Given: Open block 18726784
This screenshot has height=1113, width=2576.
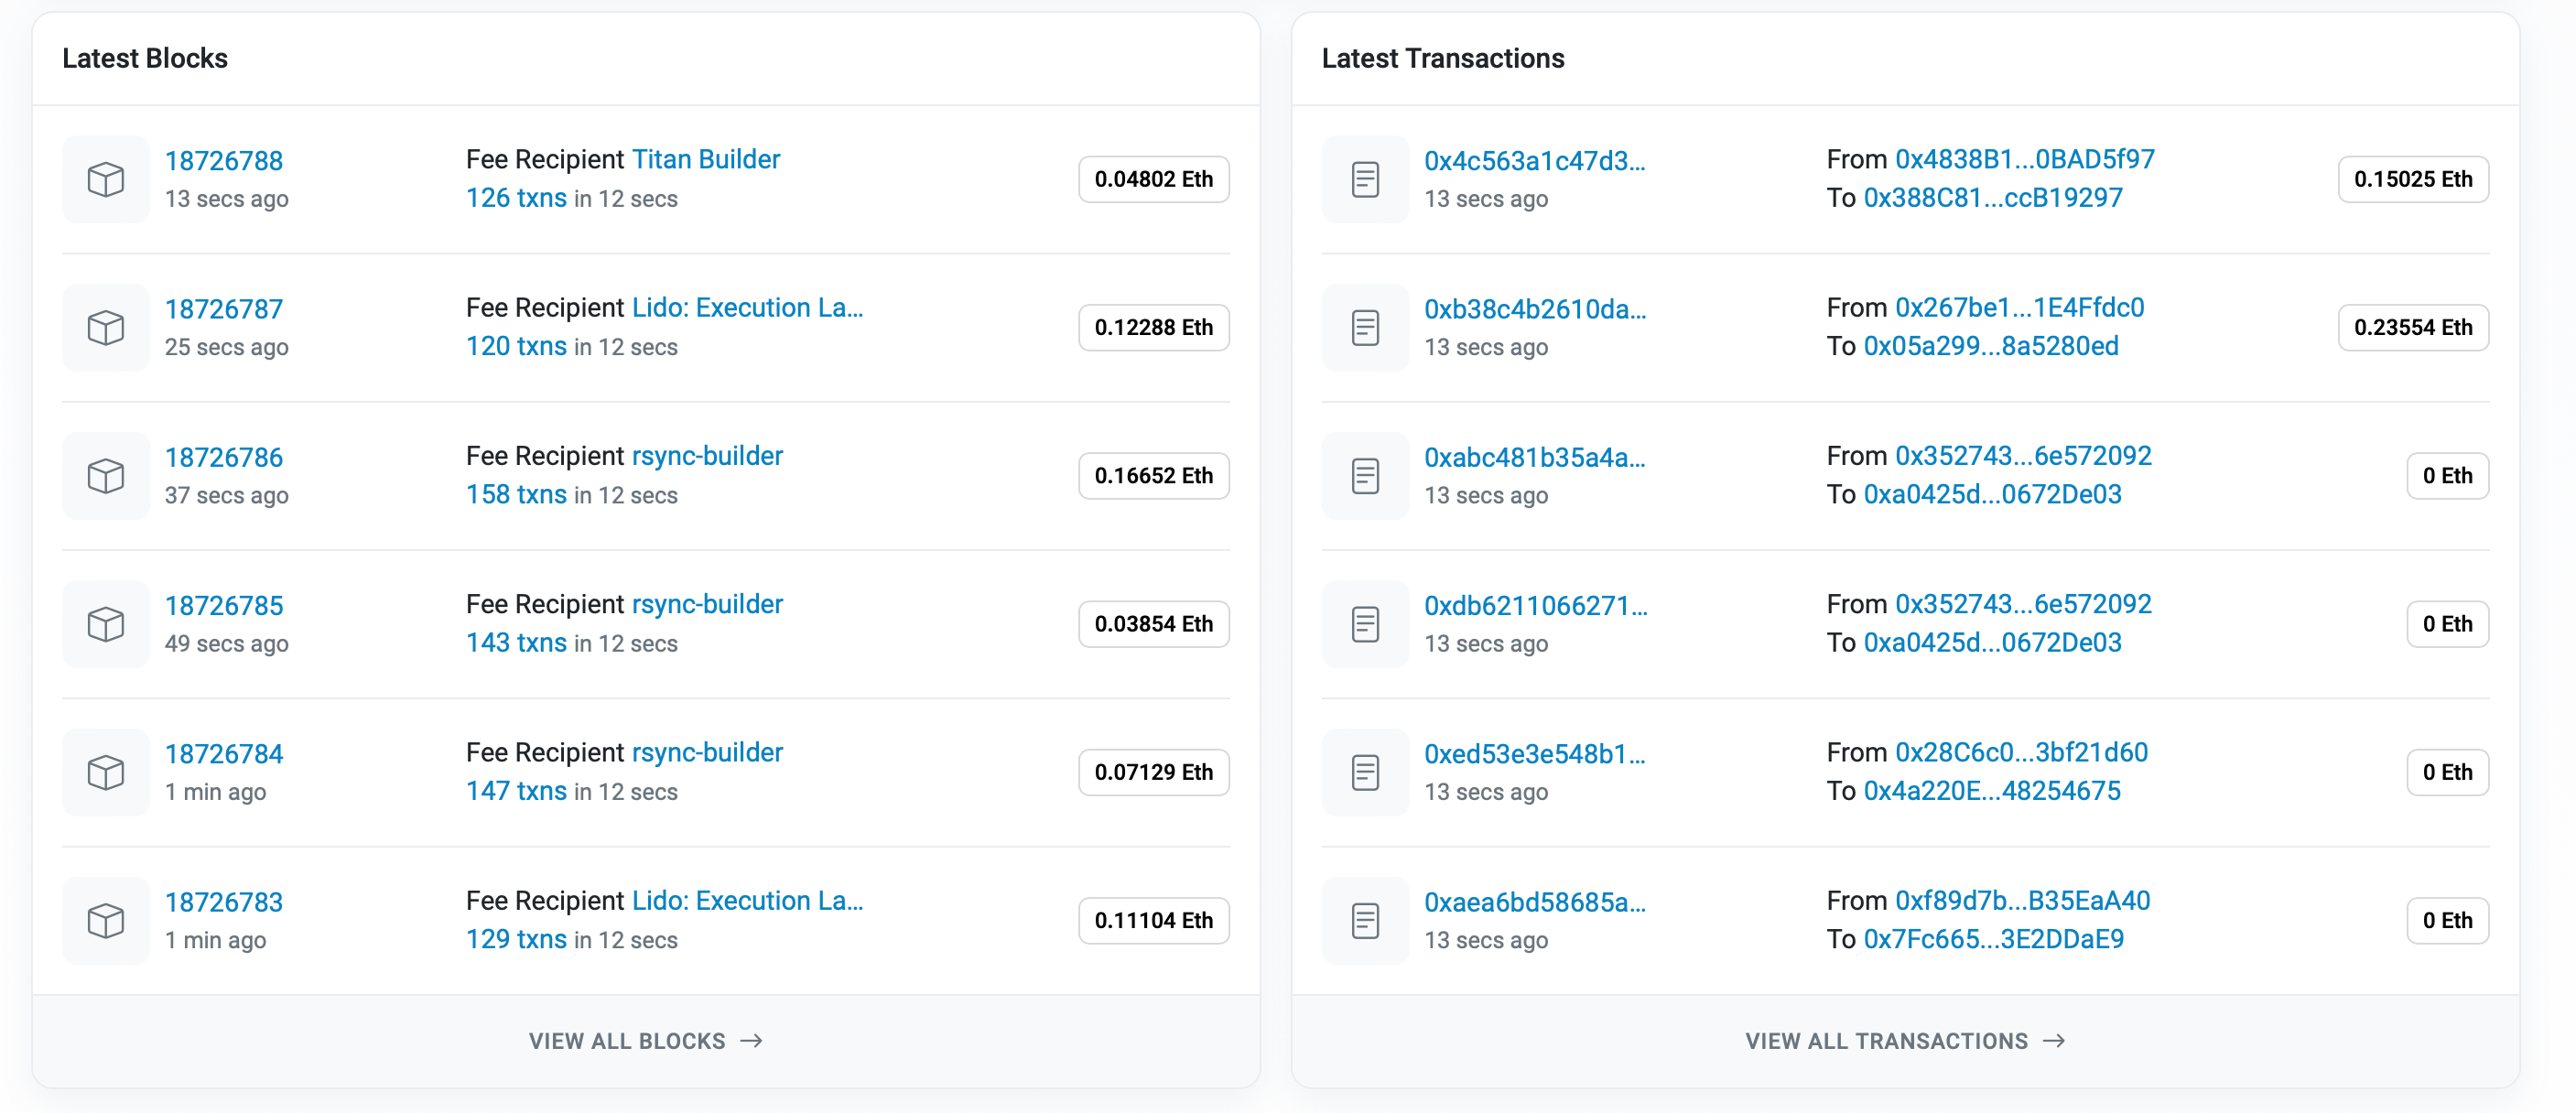Looking at the screenshot, I should click(x=224, y=753).
